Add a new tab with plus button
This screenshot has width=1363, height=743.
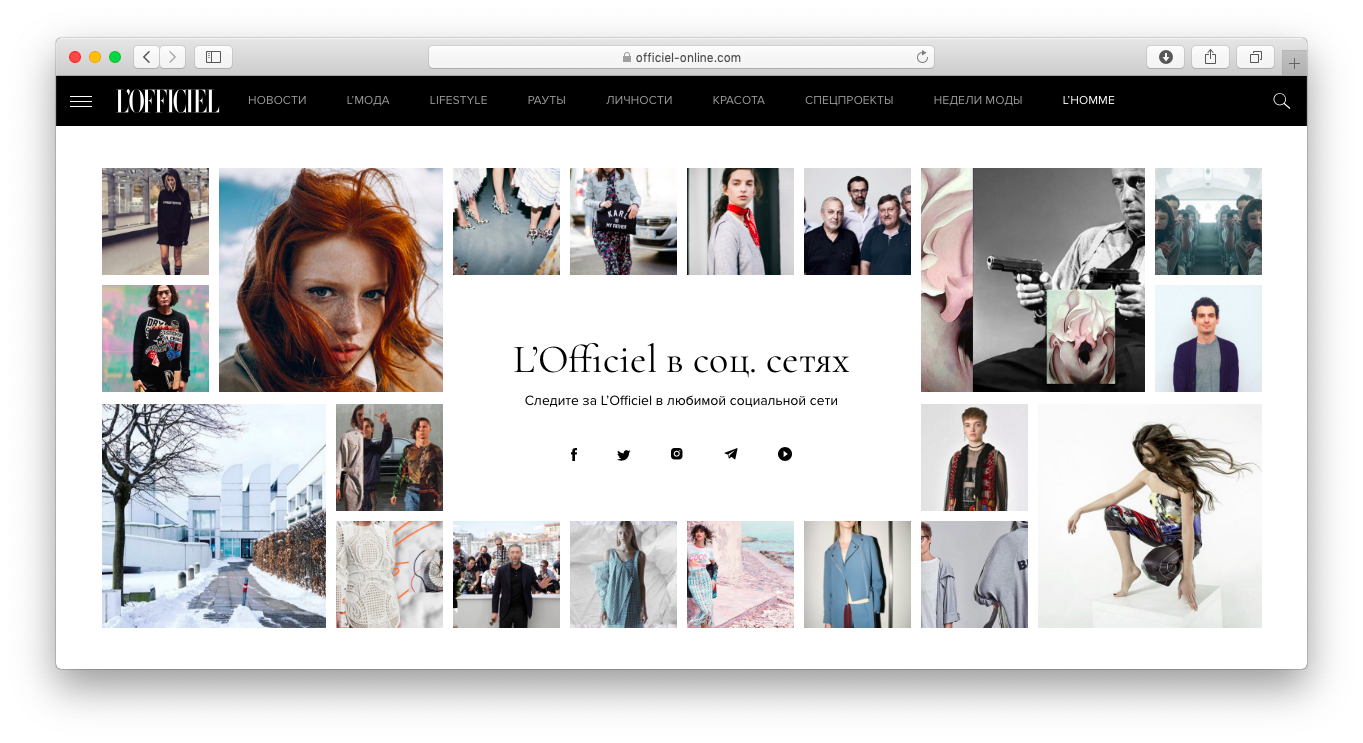[x=1294, y=63]
